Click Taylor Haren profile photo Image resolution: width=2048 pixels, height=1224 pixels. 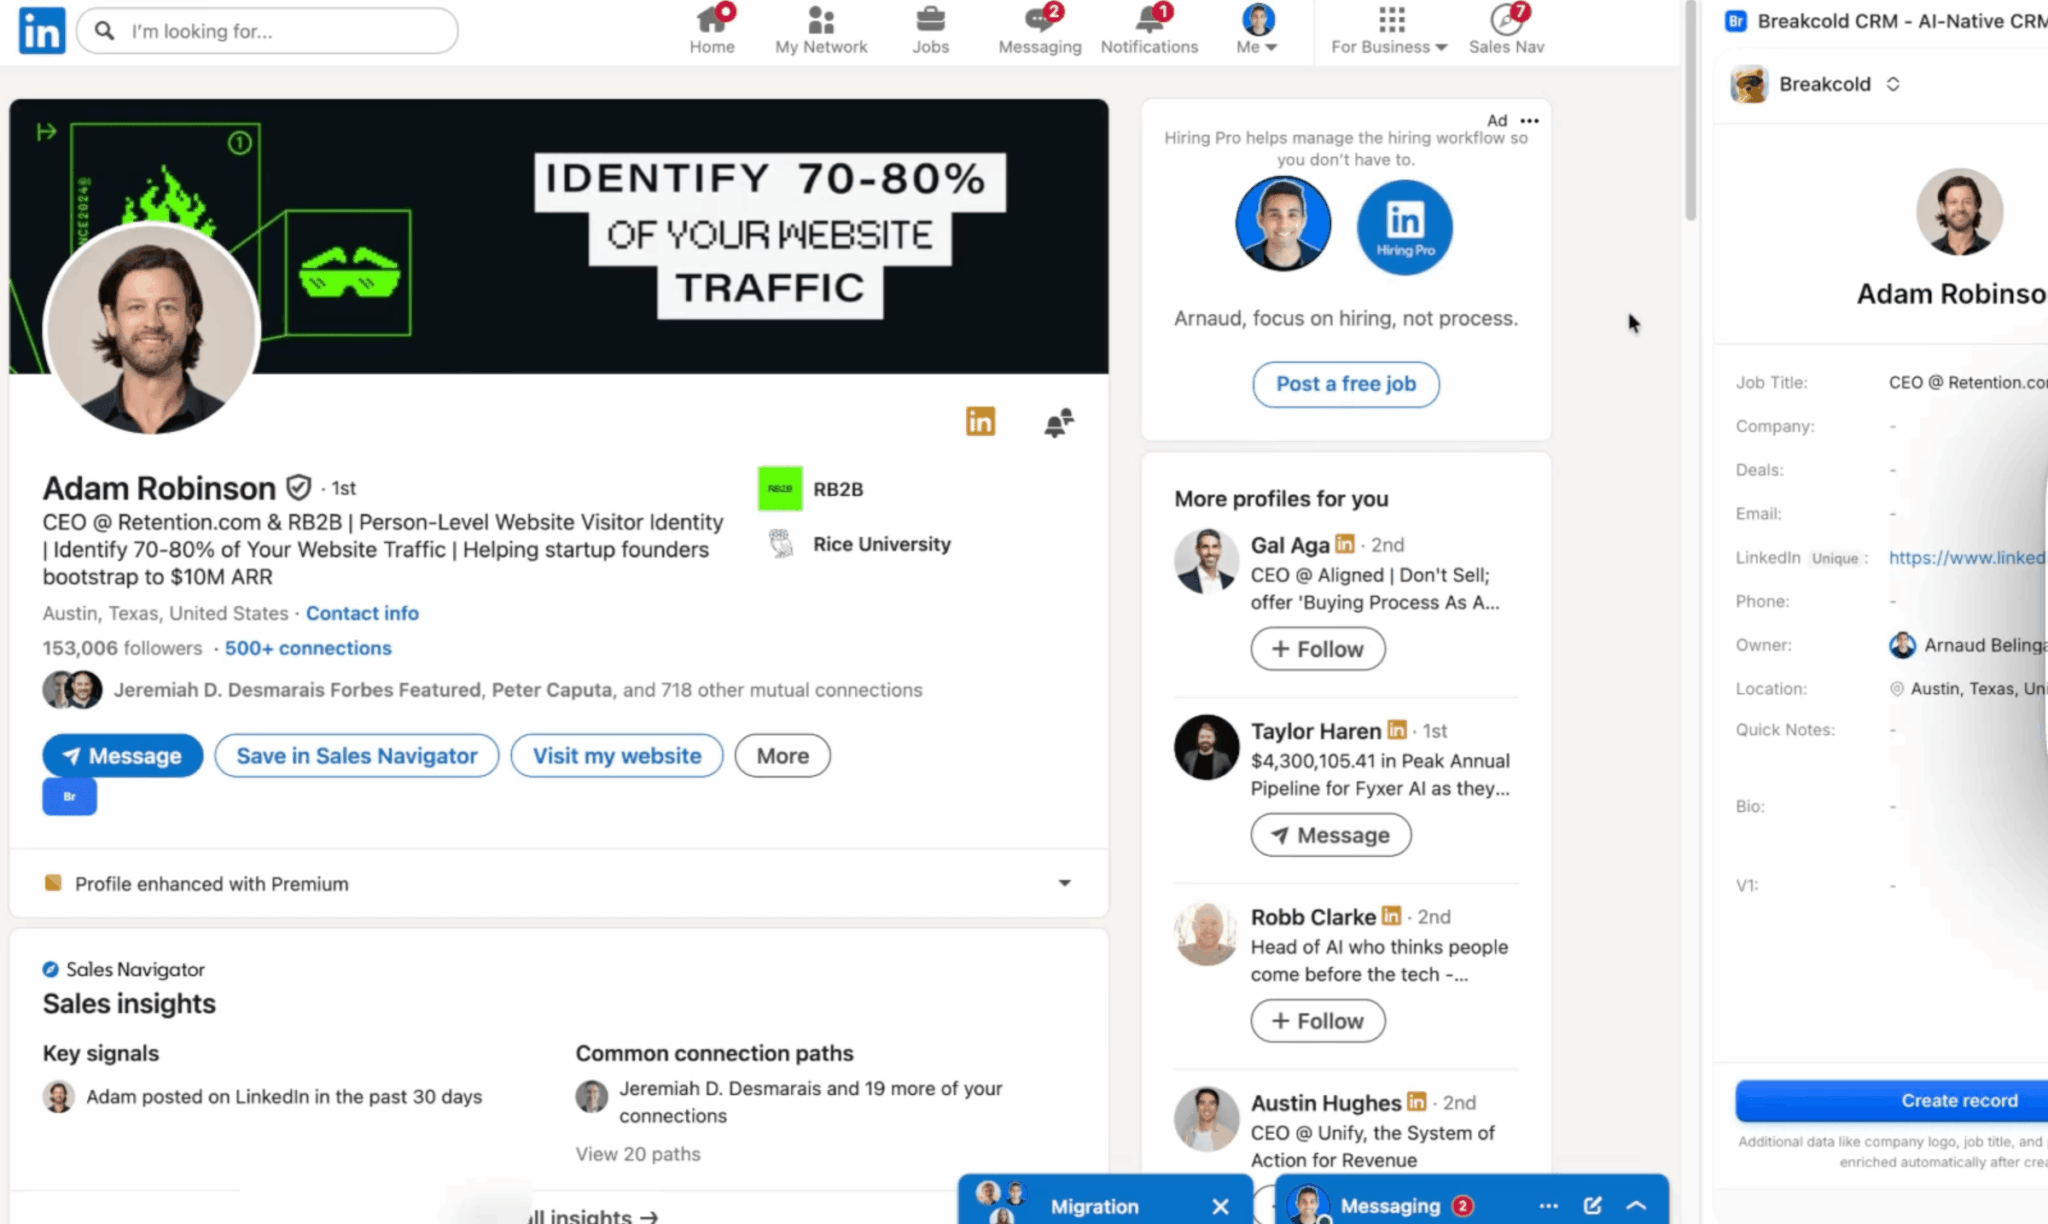coord(1207,747)
